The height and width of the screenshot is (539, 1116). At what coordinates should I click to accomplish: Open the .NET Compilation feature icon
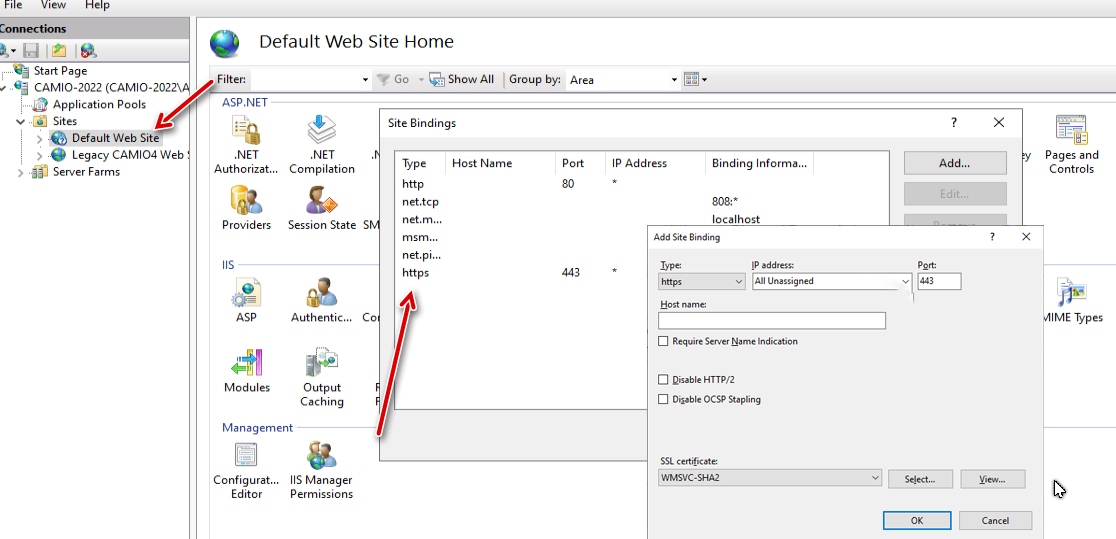(321, 131)
